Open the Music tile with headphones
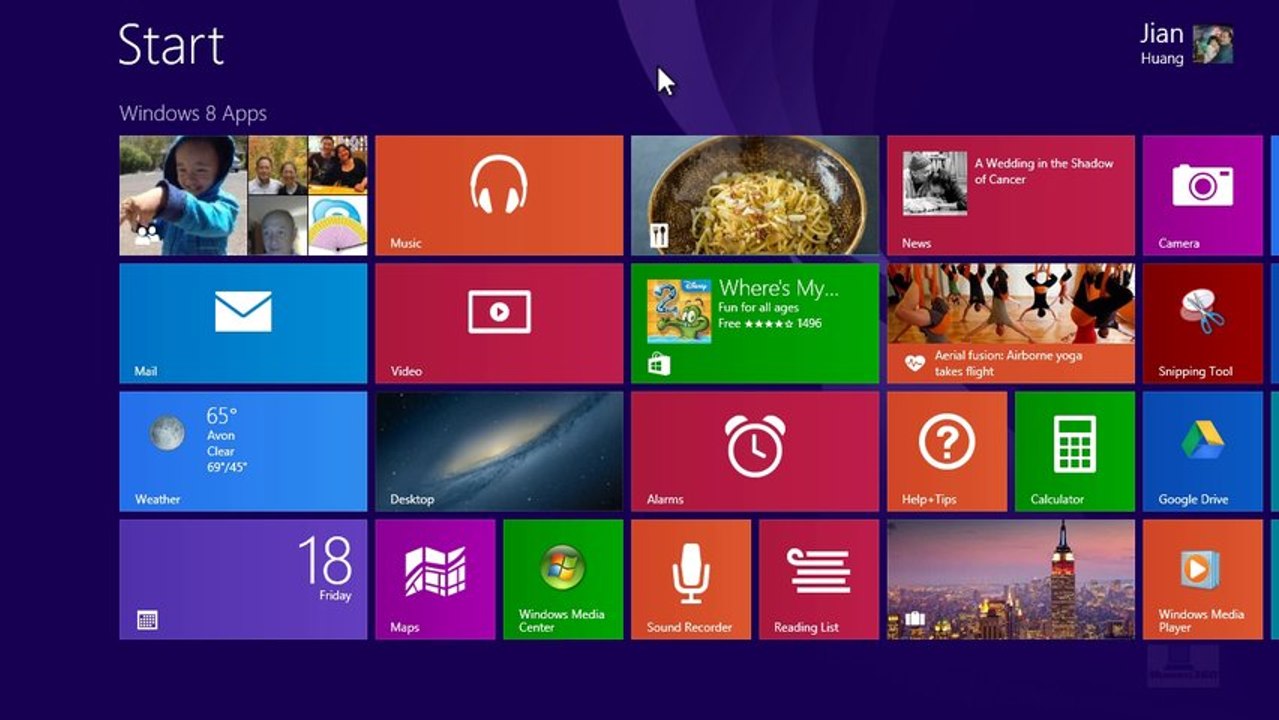Image resolution: width=1279 pixels, height=720 pixels. (x=499, y=195)
